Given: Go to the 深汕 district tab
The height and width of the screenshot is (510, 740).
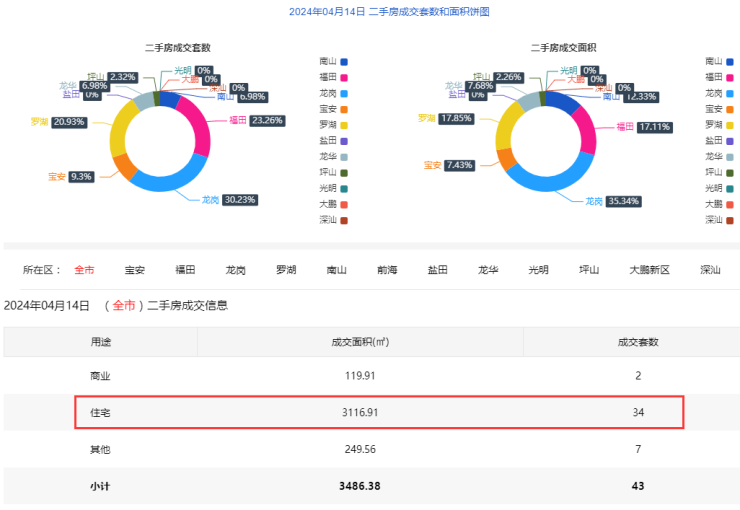Looking at the screenshot, I should click(x=710, y=270).
